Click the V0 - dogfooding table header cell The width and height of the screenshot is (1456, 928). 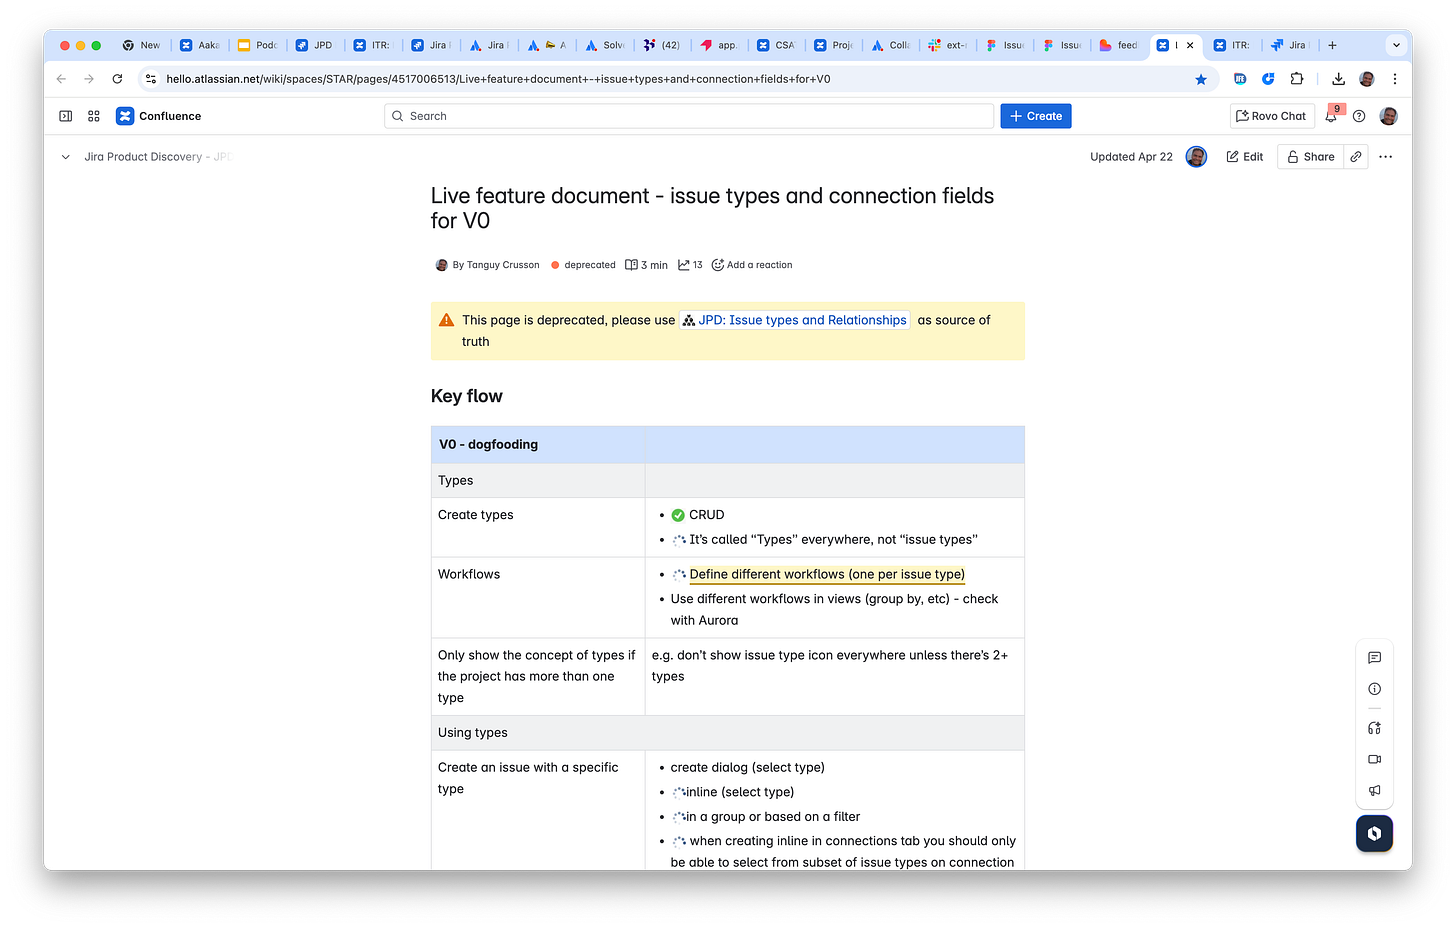pyautogui.click(x=538, y=444)
